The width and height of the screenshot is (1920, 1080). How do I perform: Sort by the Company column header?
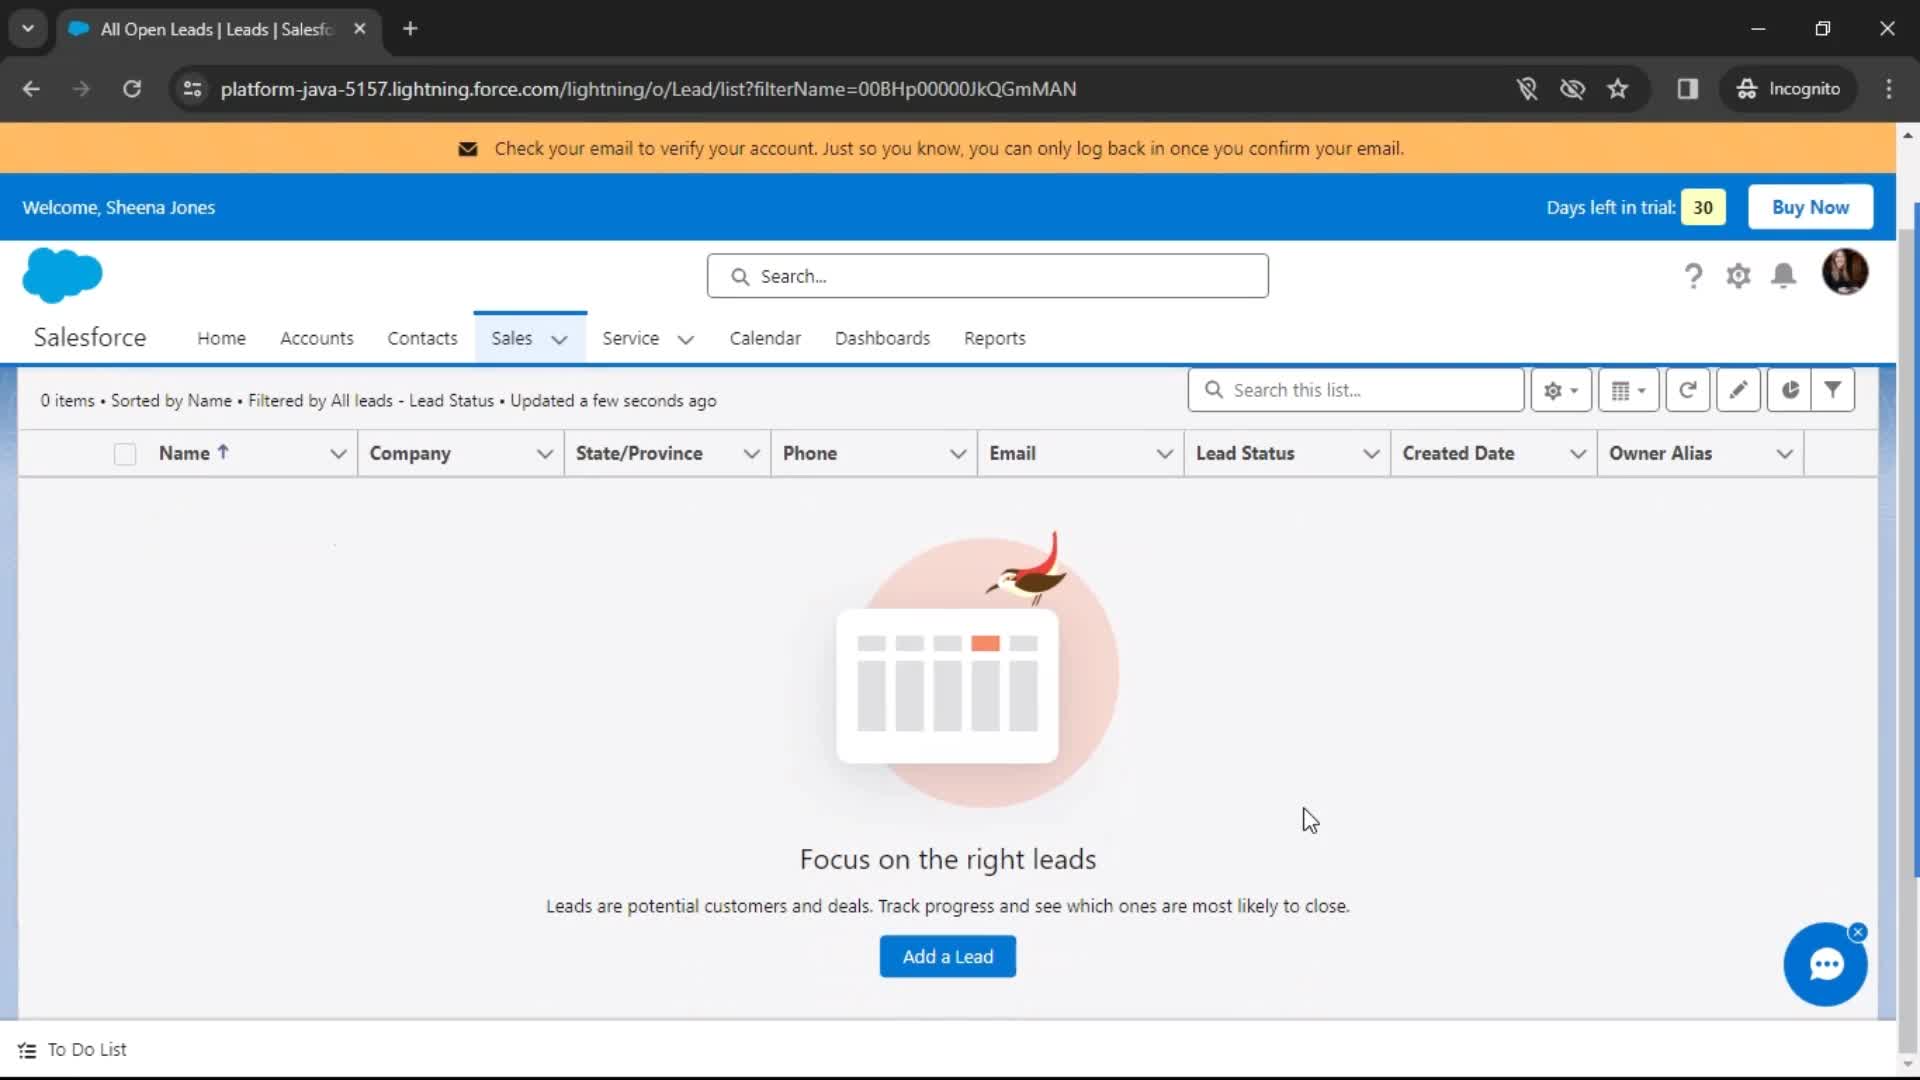(410, 453)
